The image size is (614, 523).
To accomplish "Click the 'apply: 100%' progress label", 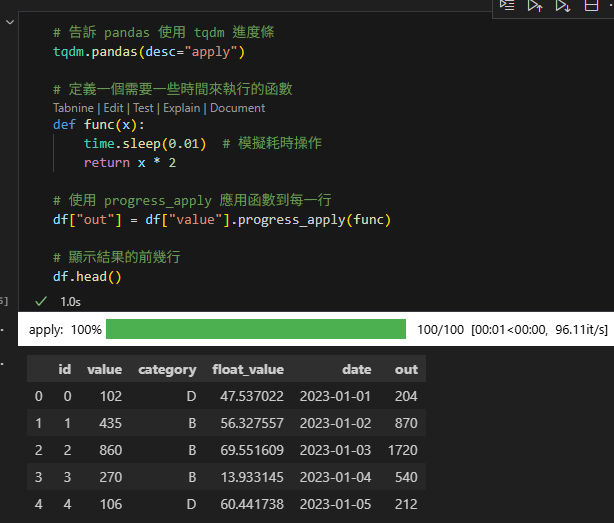I will click(x=65, y=330).
